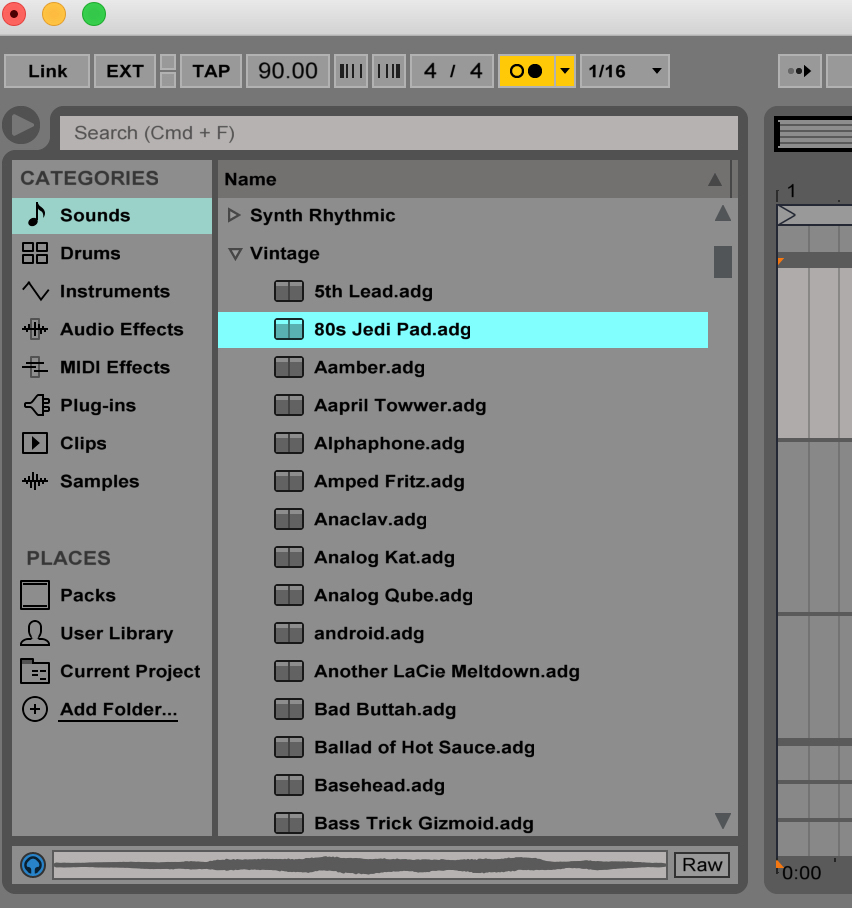Open User Library in Places
Image resolution: width=852 pixels, height=908 pixels.
pyautogui.click(x=116, y=633)
